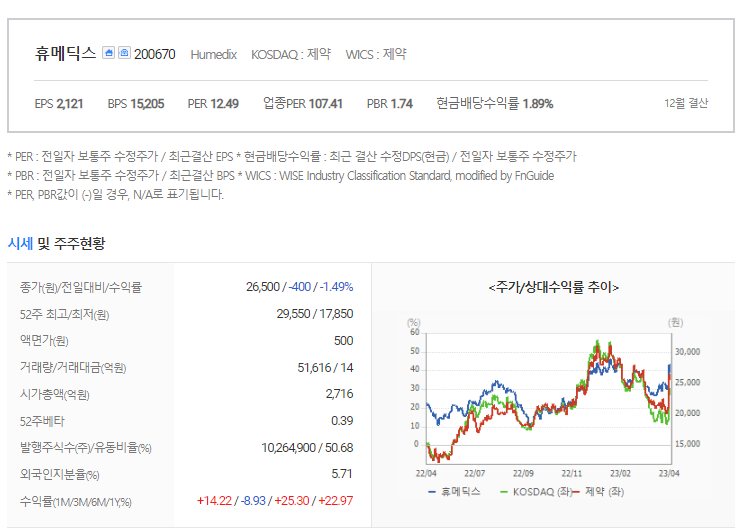The width and height of the screenshot is (741, 530).
Task: Click the +22.97 one-year return
Action: coord(336,501)
